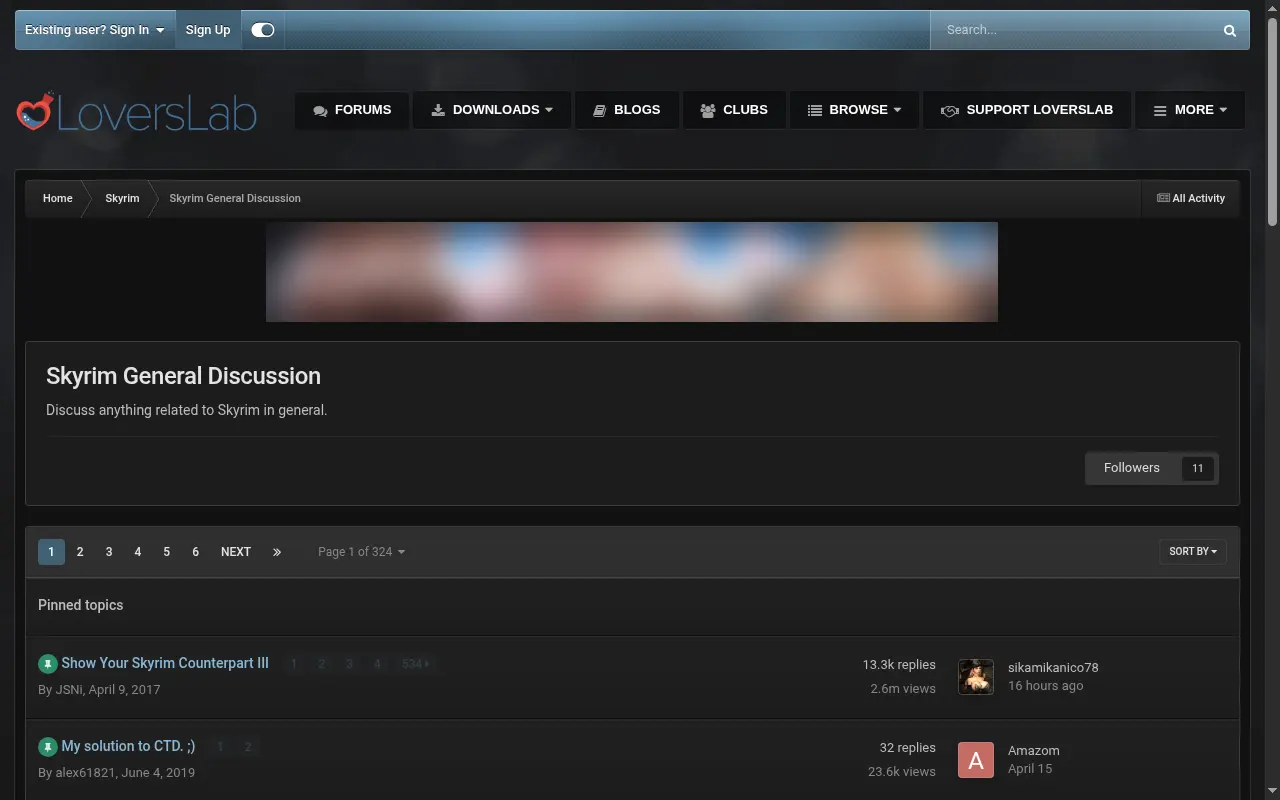This screenshot has height=800, width=1280.
Task: Open topic Show Your Skyrim Counterpart III
Action: click(x=165, y=663)
